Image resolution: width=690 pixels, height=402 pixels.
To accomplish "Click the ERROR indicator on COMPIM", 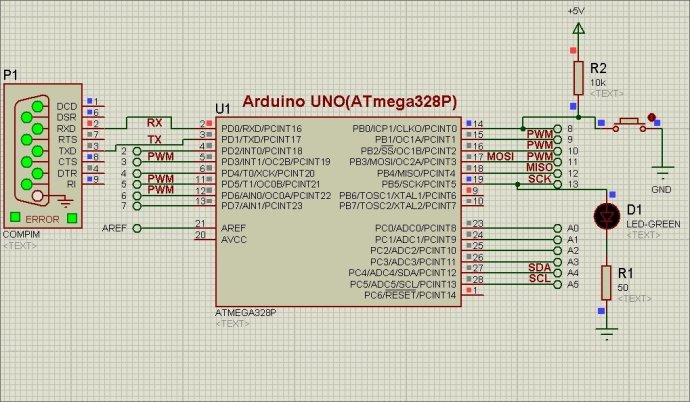I will click(41, 218).
